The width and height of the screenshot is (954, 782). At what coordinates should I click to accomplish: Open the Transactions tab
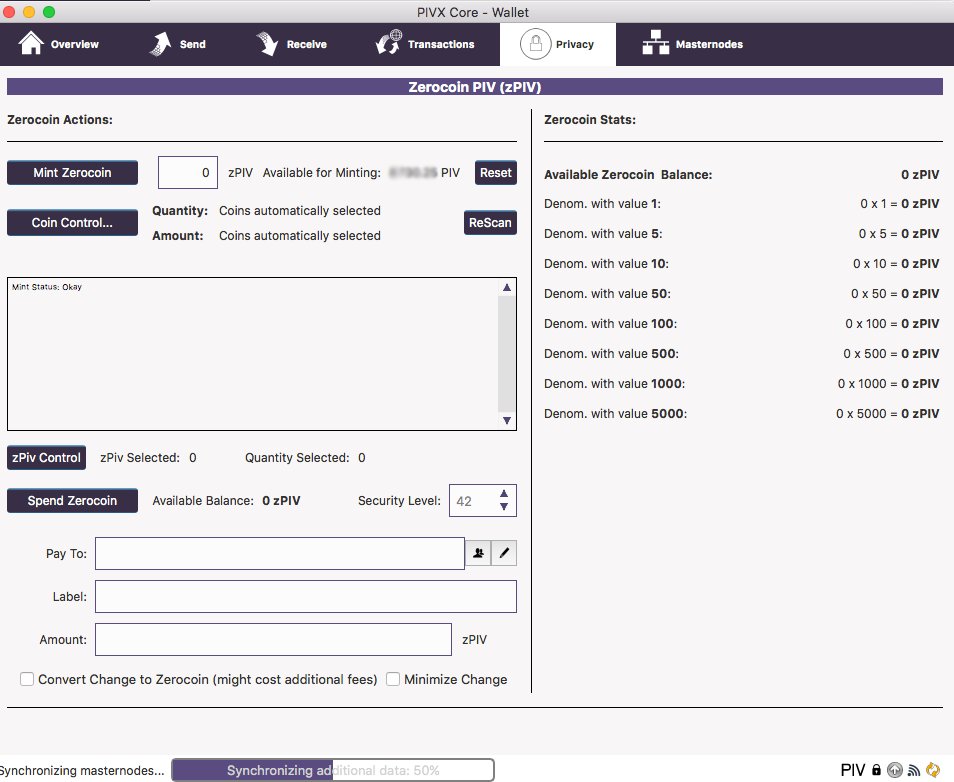pyautogui.click(x=425, y=44)
